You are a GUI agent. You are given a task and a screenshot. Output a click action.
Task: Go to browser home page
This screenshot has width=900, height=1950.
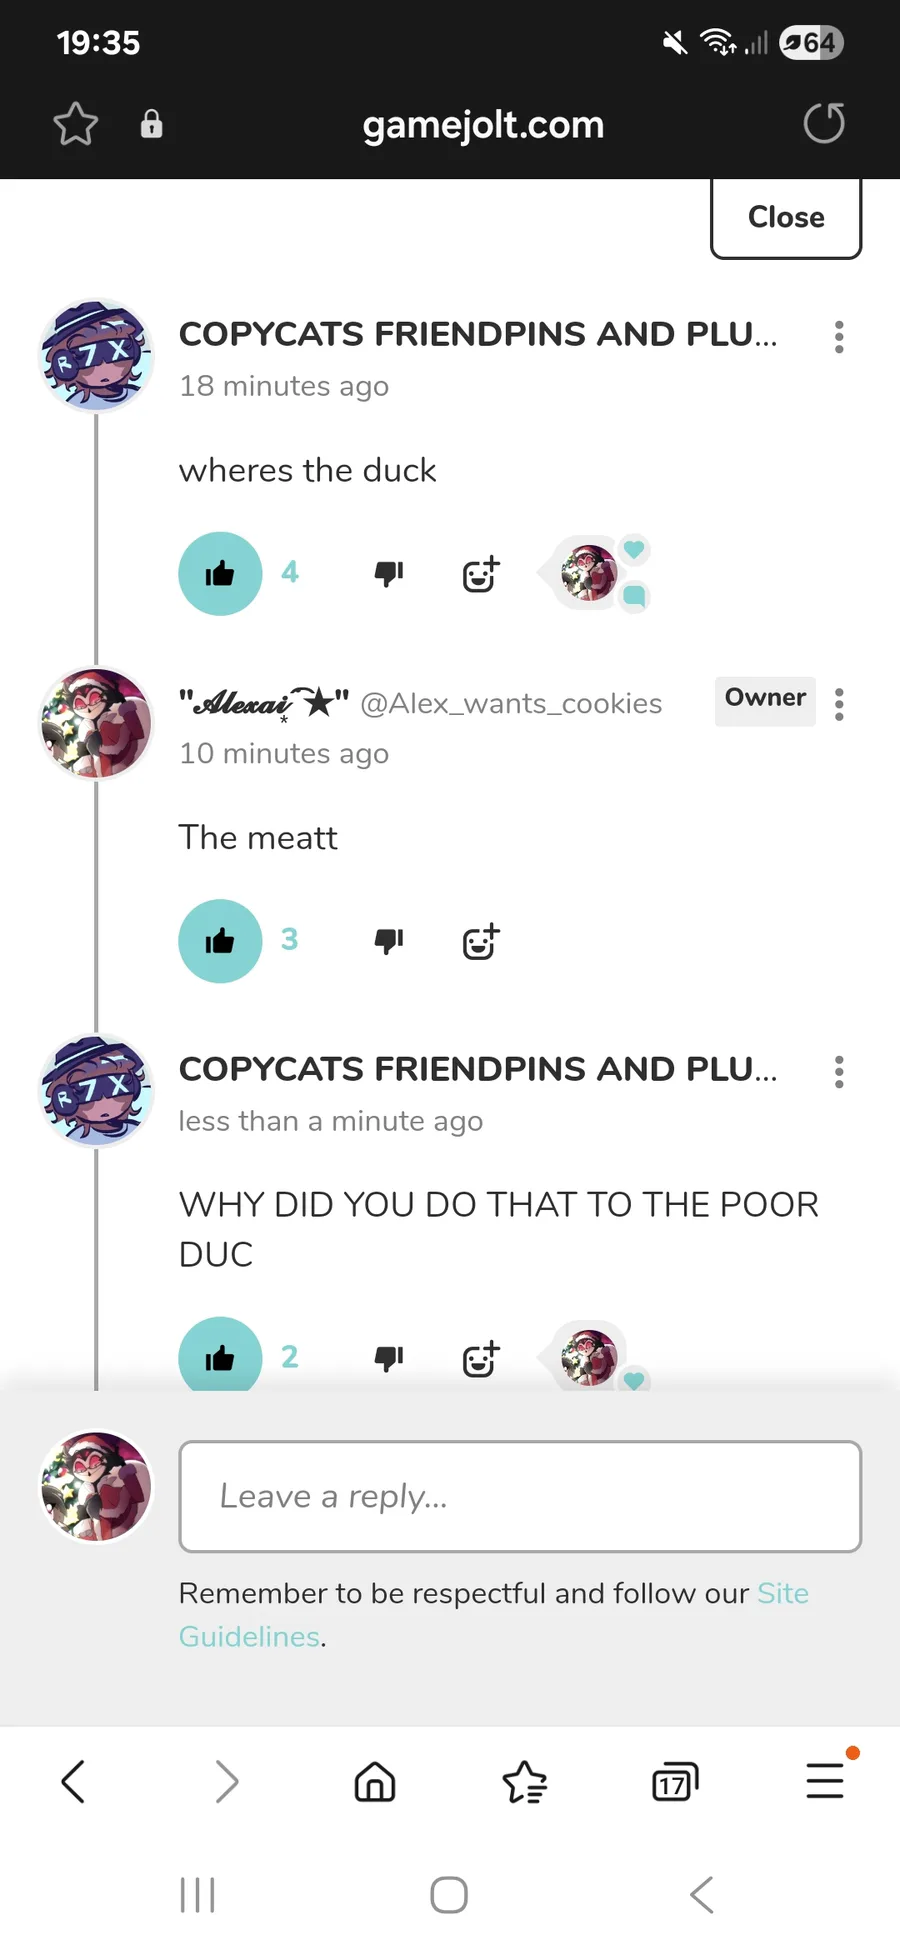pyautogui.click(x=375, y=1781)
